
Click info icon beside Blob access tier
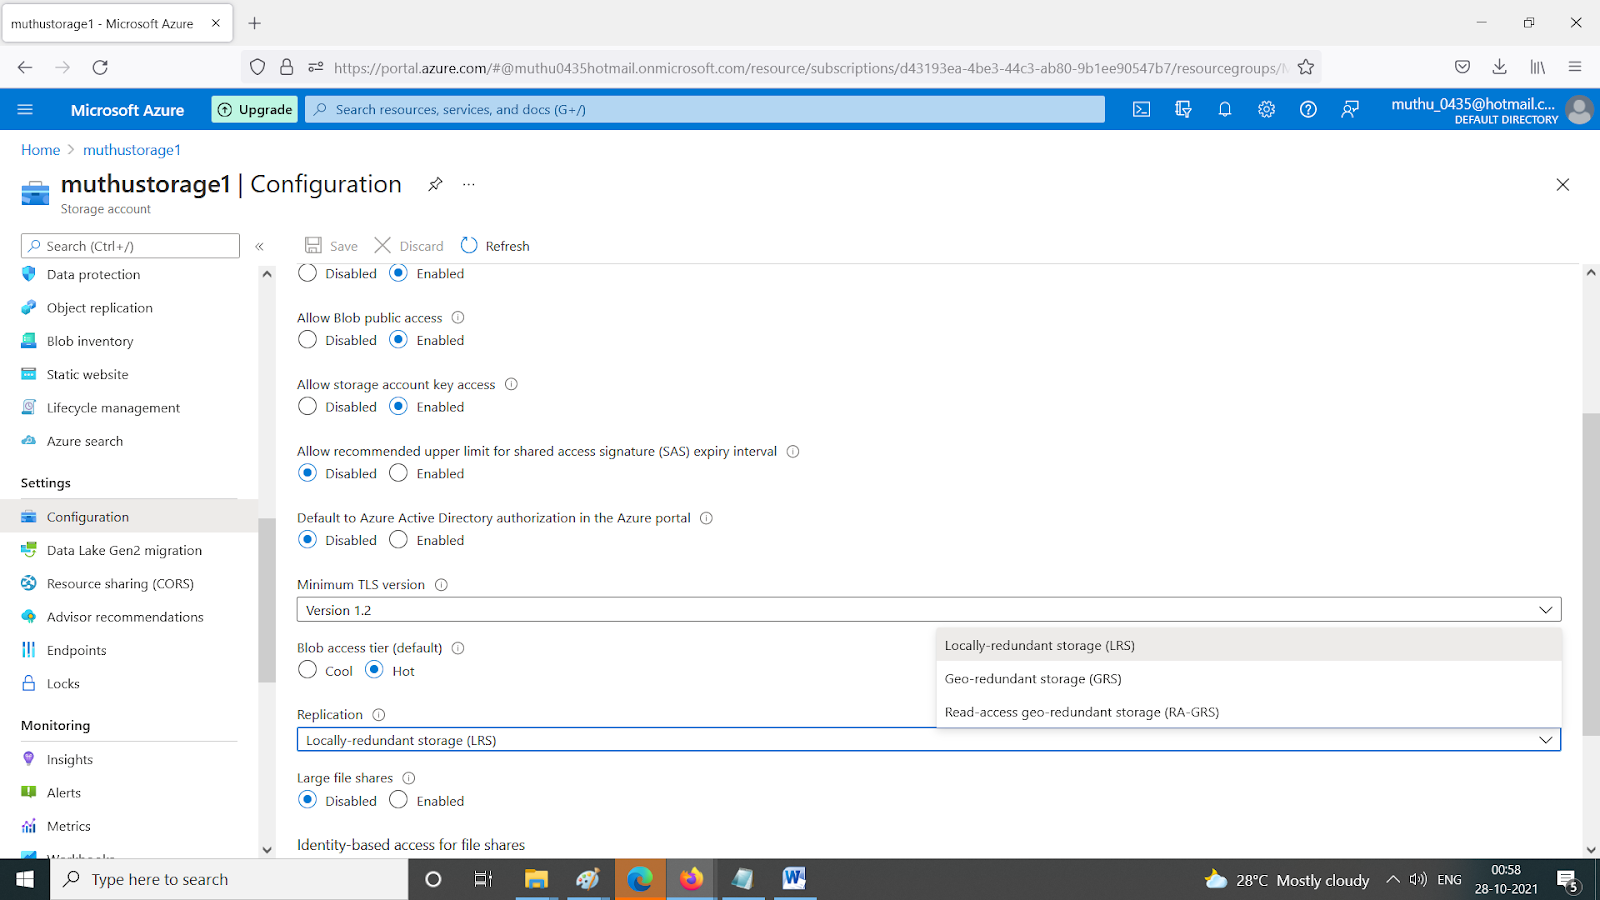point(458,648)
